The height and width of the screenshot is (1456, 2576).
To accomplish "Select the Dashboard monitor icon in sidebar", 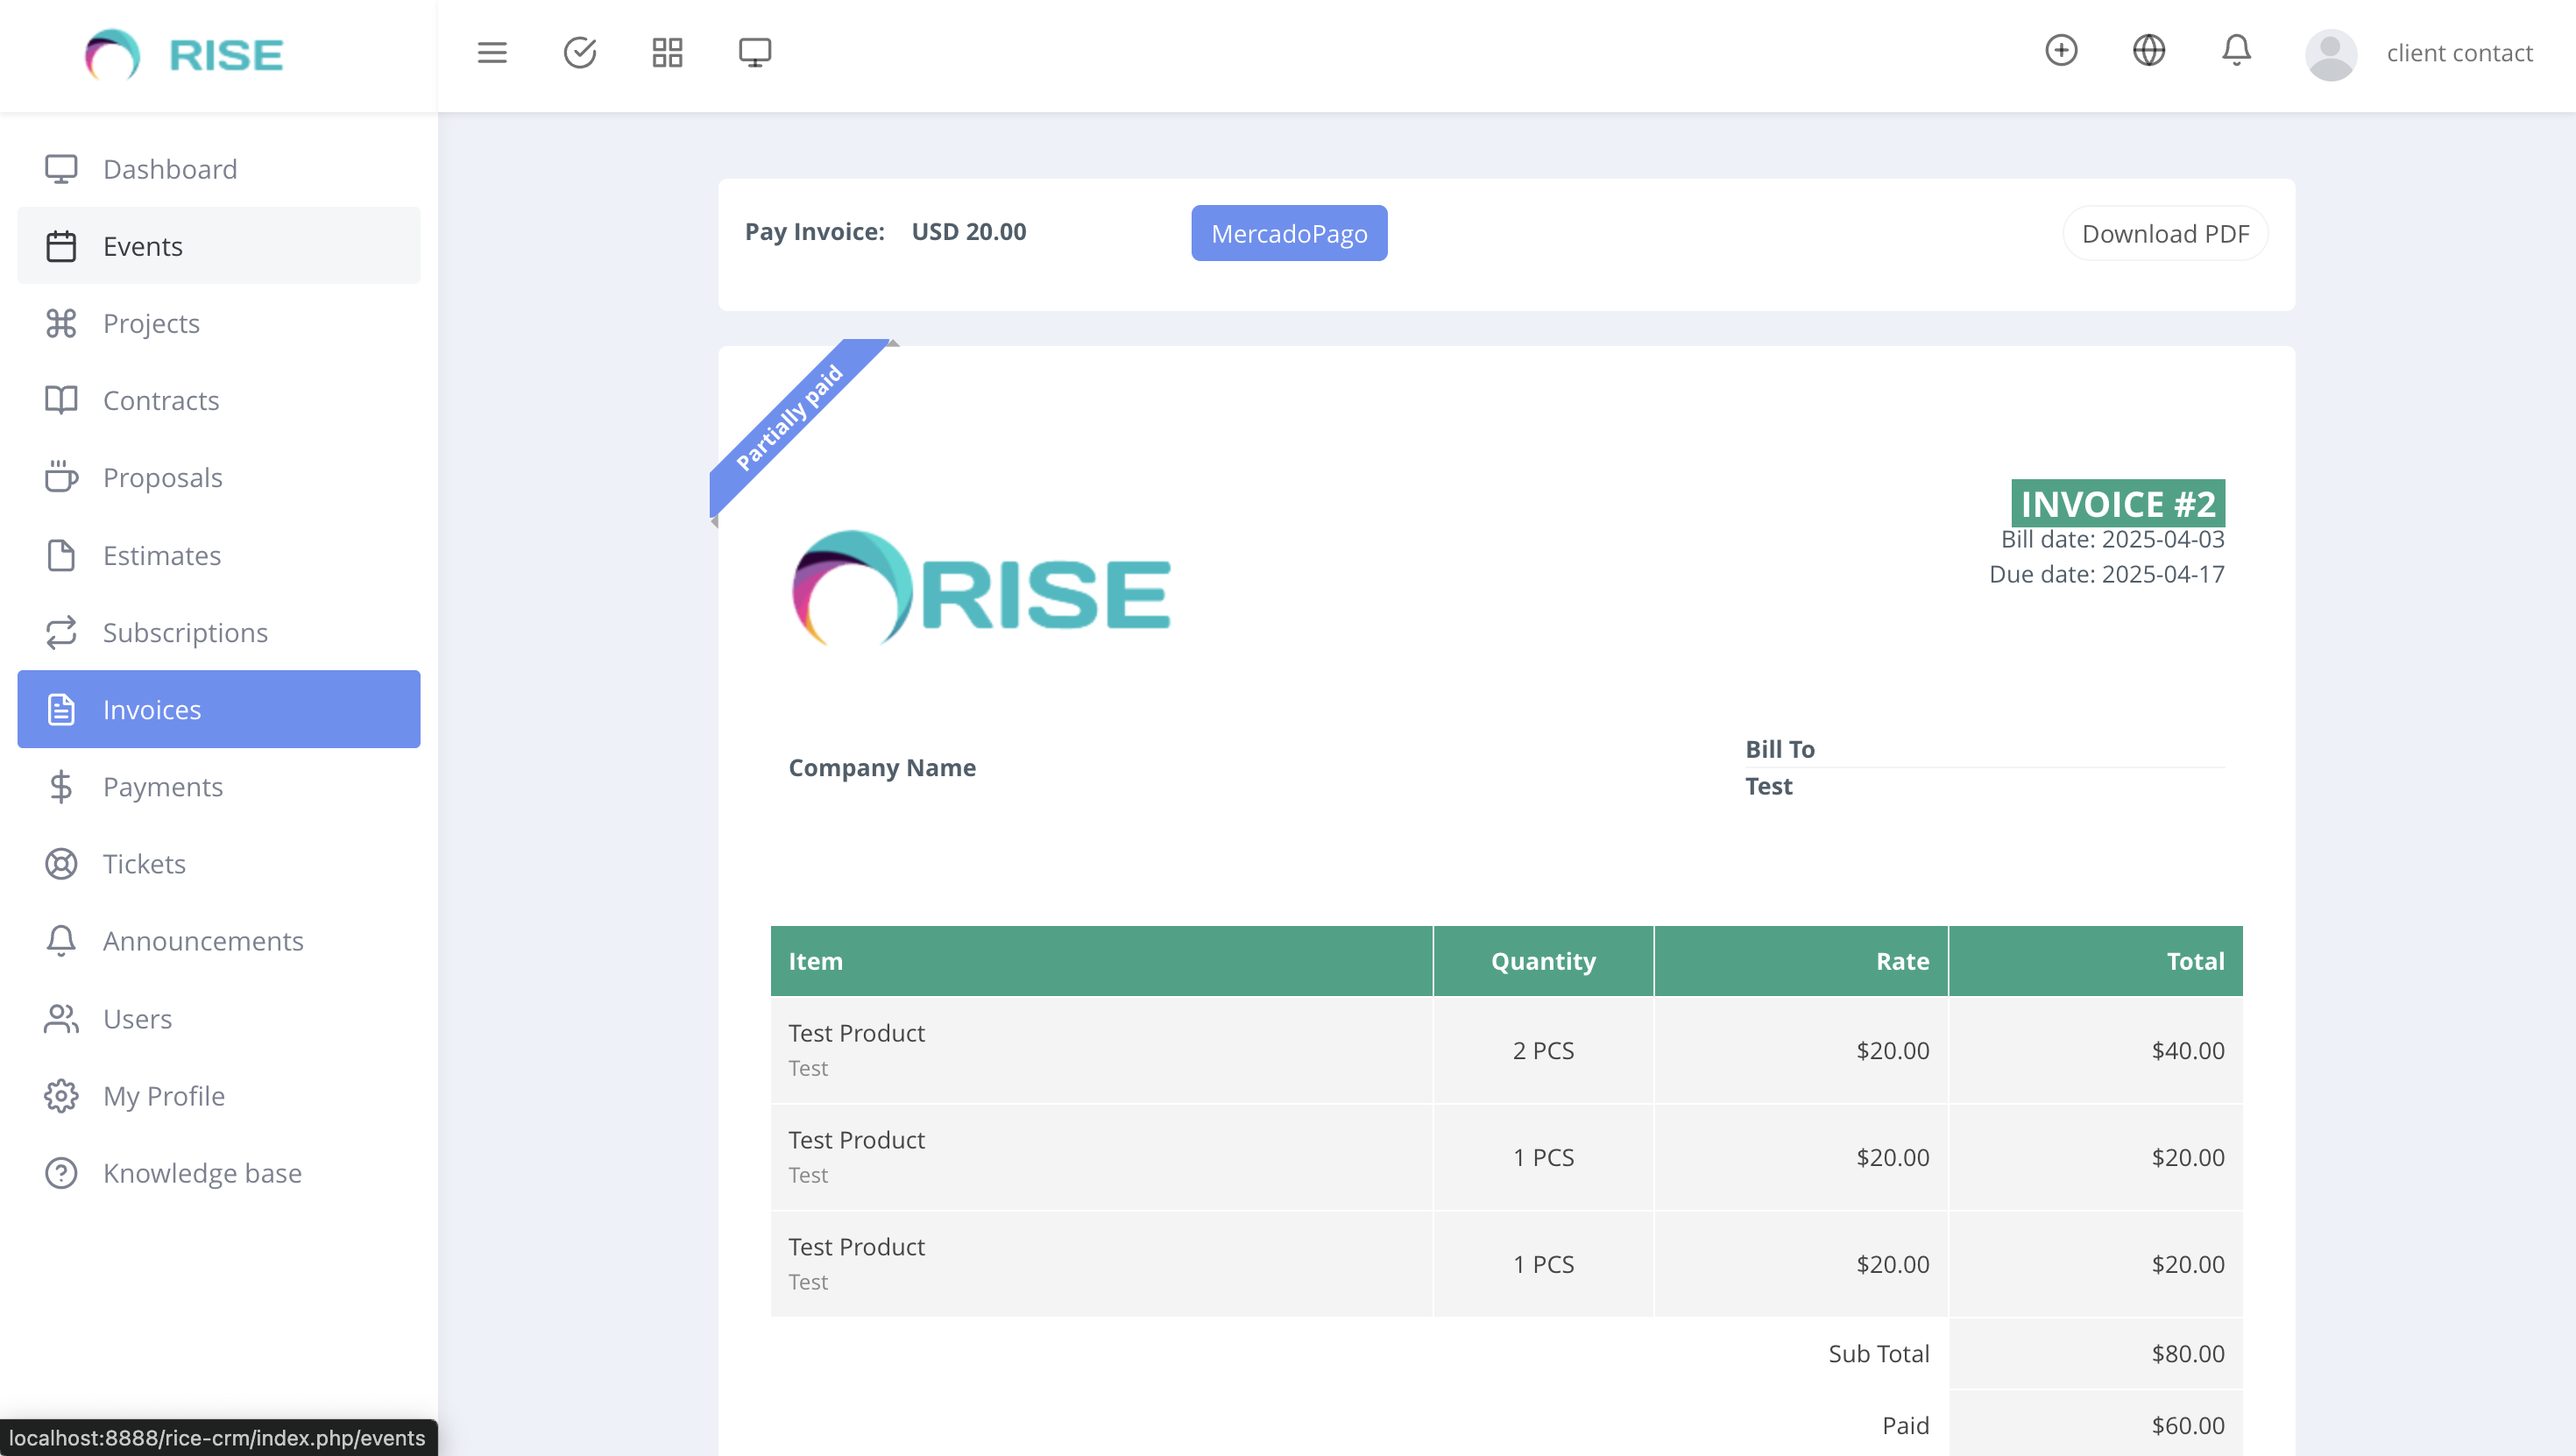I will tap(62, 168).
